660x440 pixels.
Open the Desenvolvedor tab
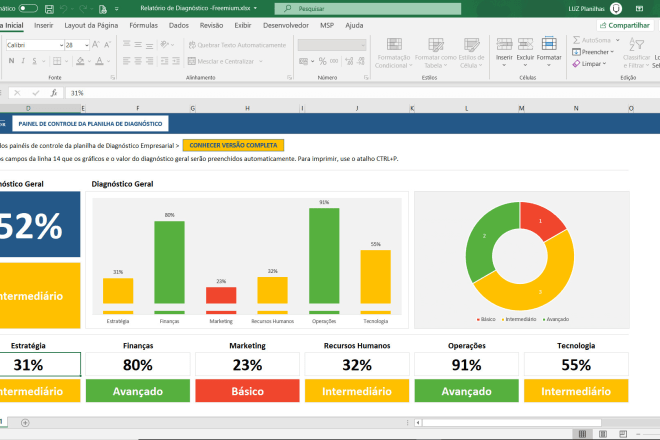[x=286, y=25]
